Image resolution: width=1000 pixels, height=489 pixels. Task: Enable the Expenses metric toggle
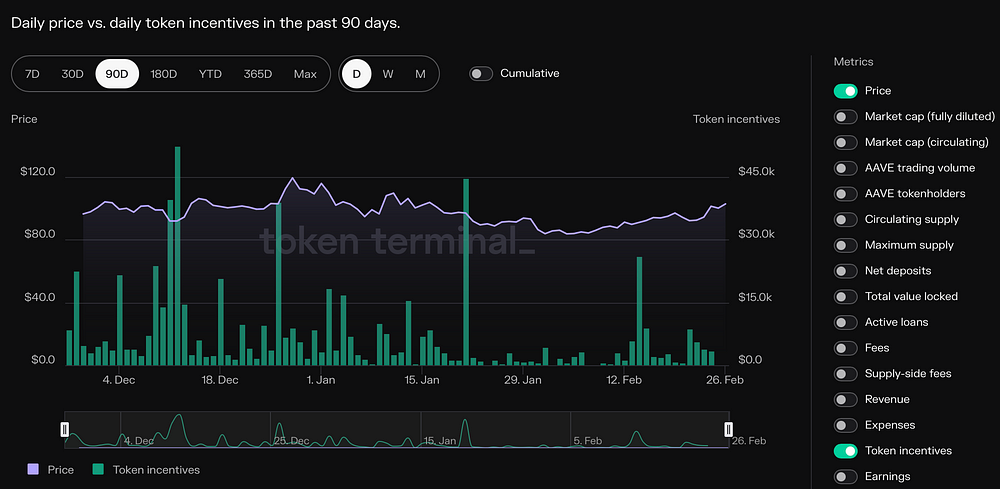point(846,425)
